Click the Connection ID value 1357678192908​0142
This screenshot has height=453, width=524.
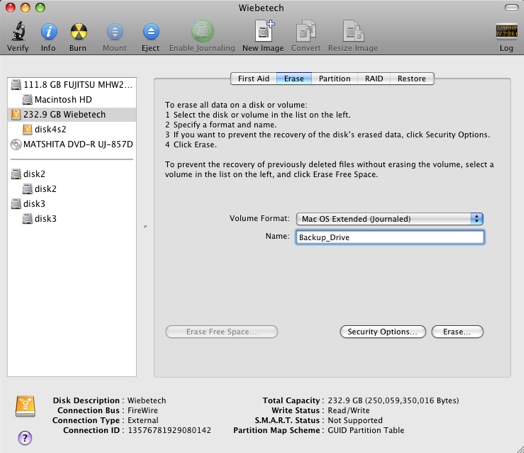169,430
